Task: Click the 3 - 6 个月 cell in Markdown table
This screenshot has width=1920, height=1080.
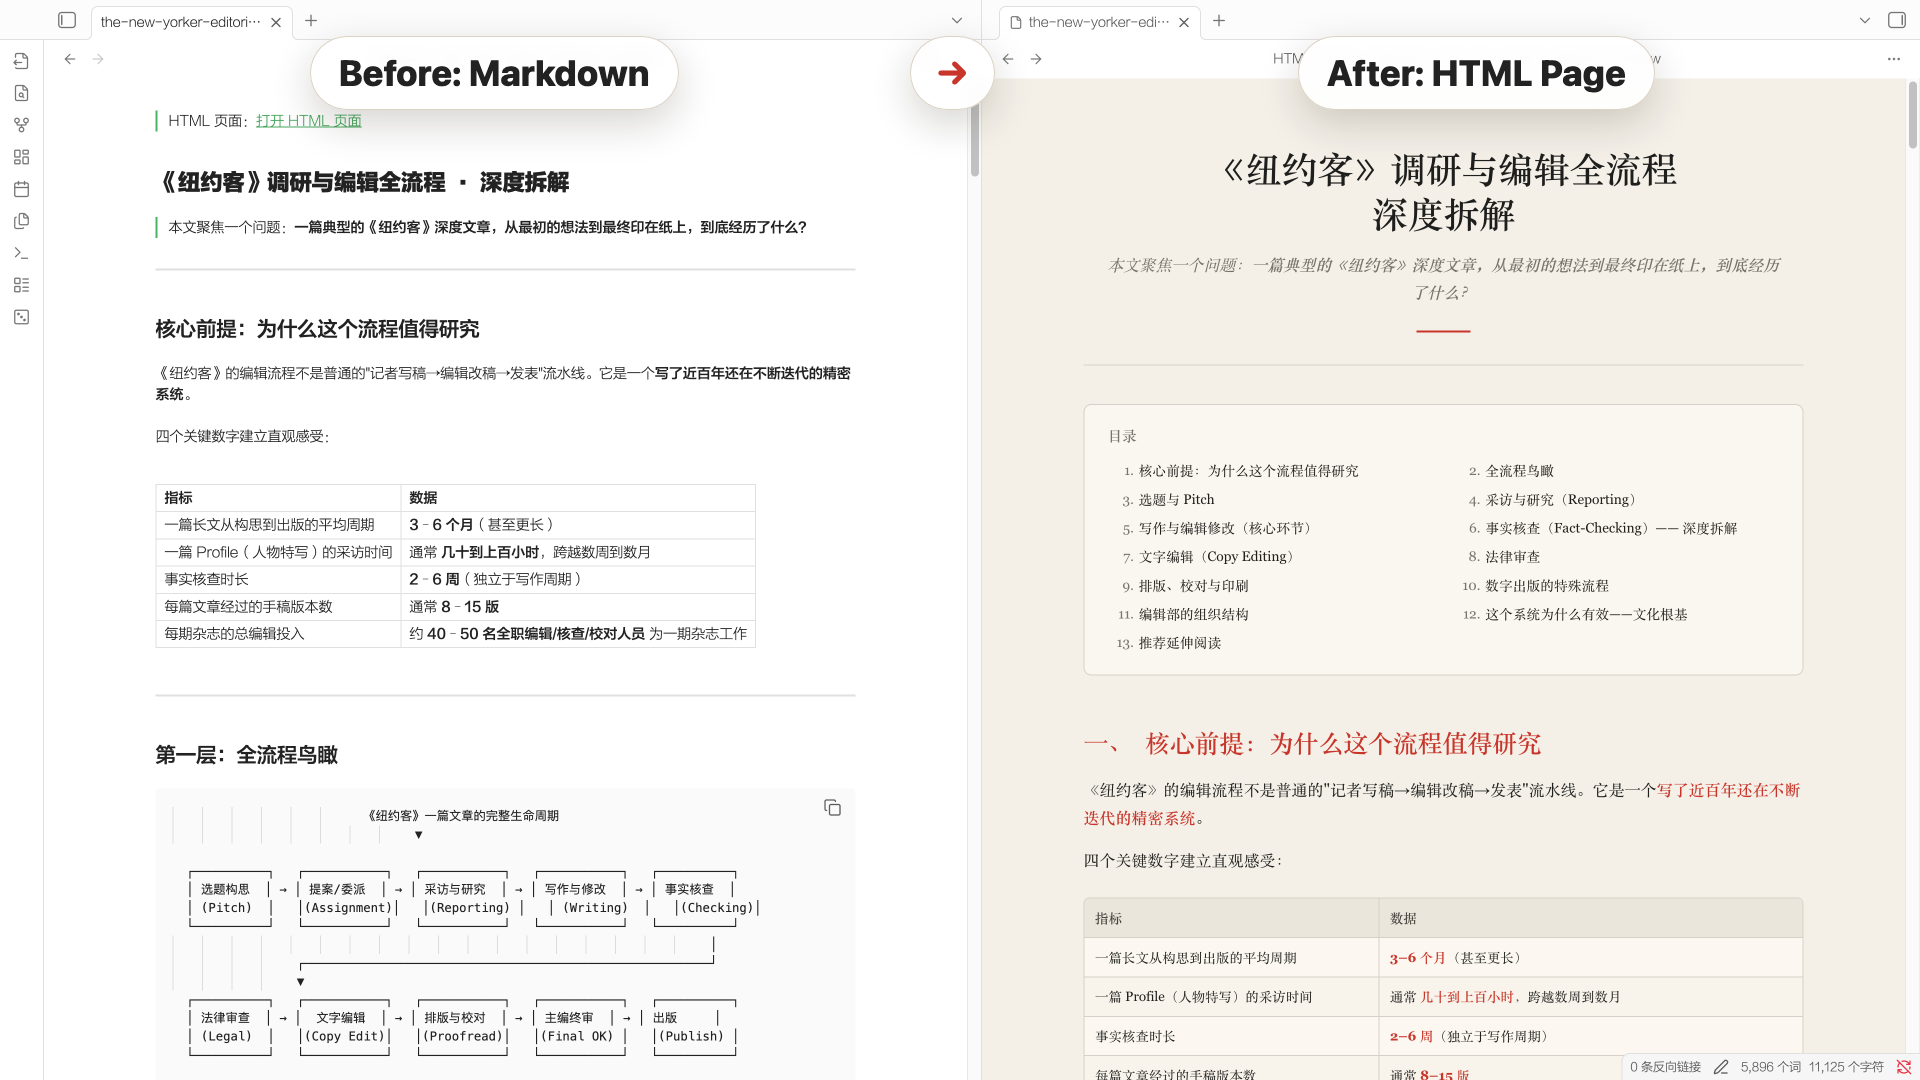Action: point(578,525)
